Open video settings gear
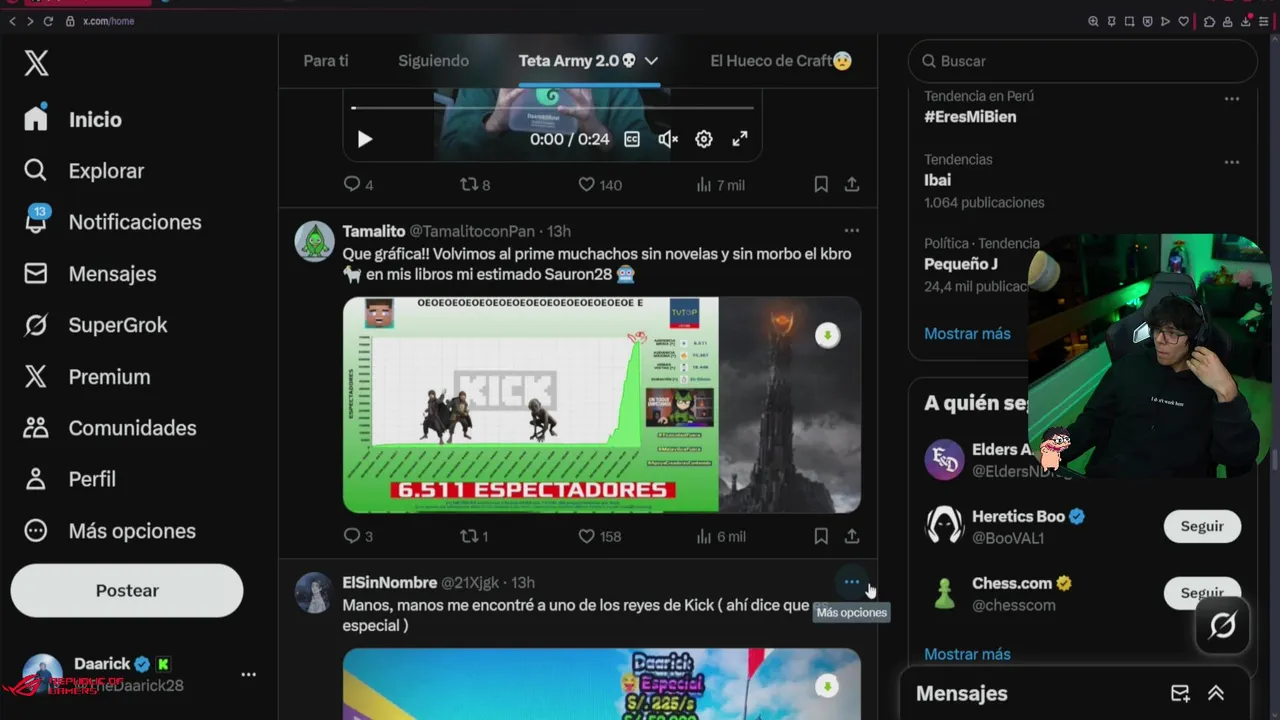Viewport: 1280px width, 720px height. point(704,139)
